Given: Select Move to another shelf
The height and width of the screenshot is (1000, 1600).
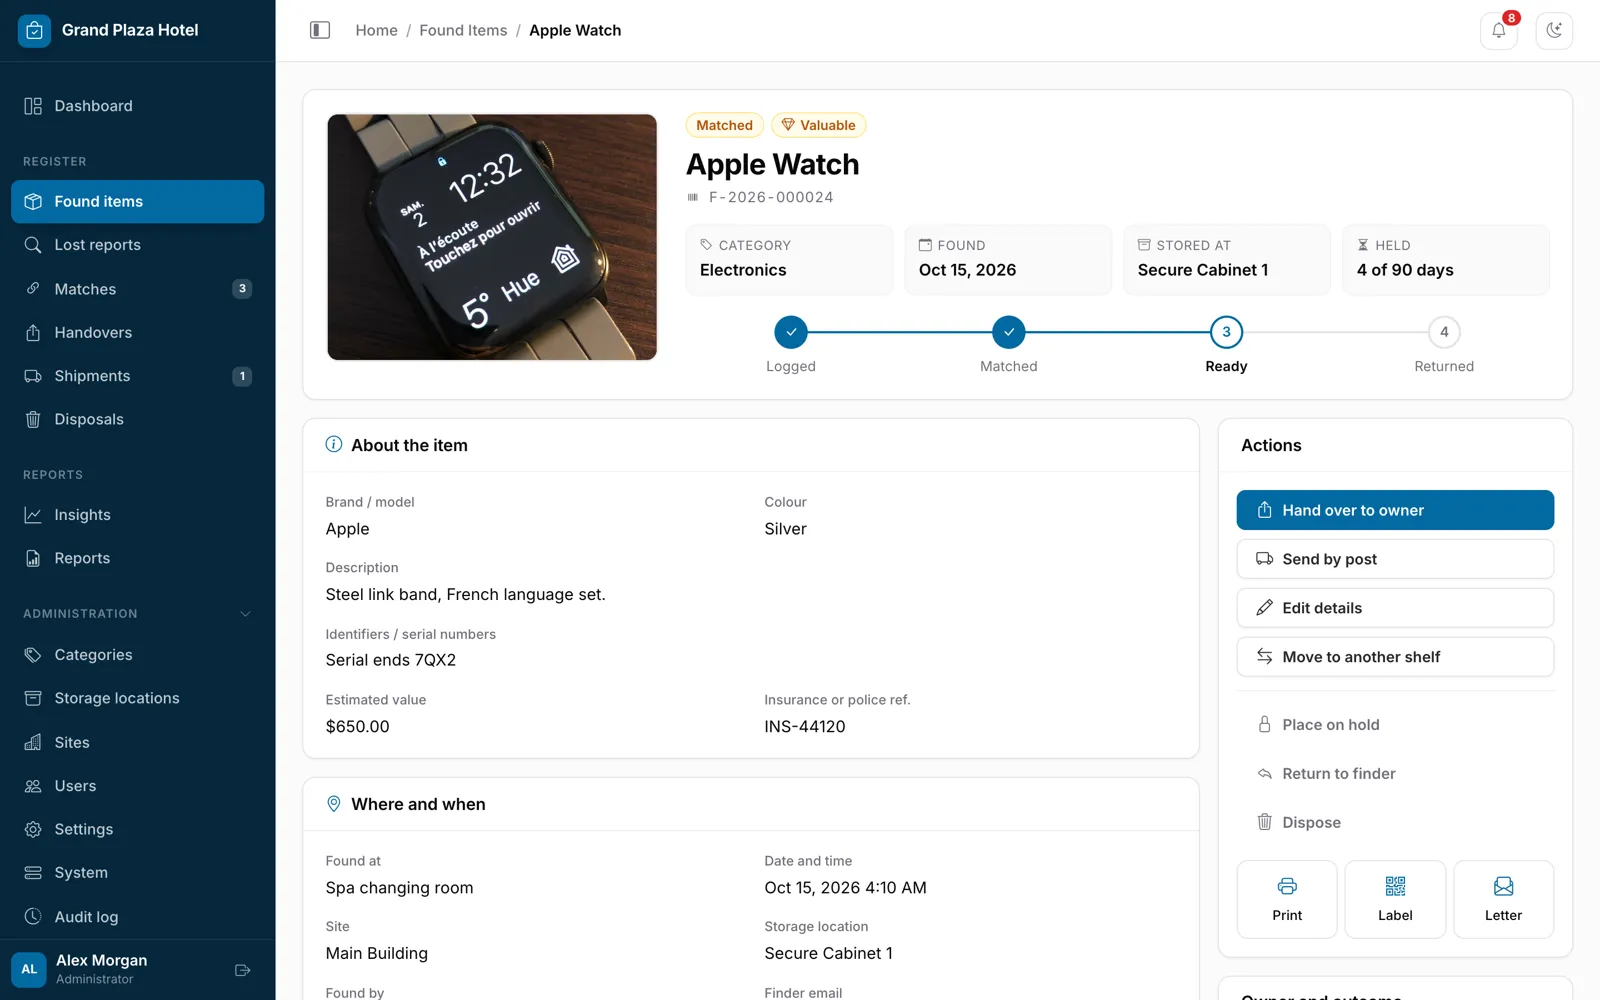Looking at the screenshot, I should click(x=1395, y=657).
